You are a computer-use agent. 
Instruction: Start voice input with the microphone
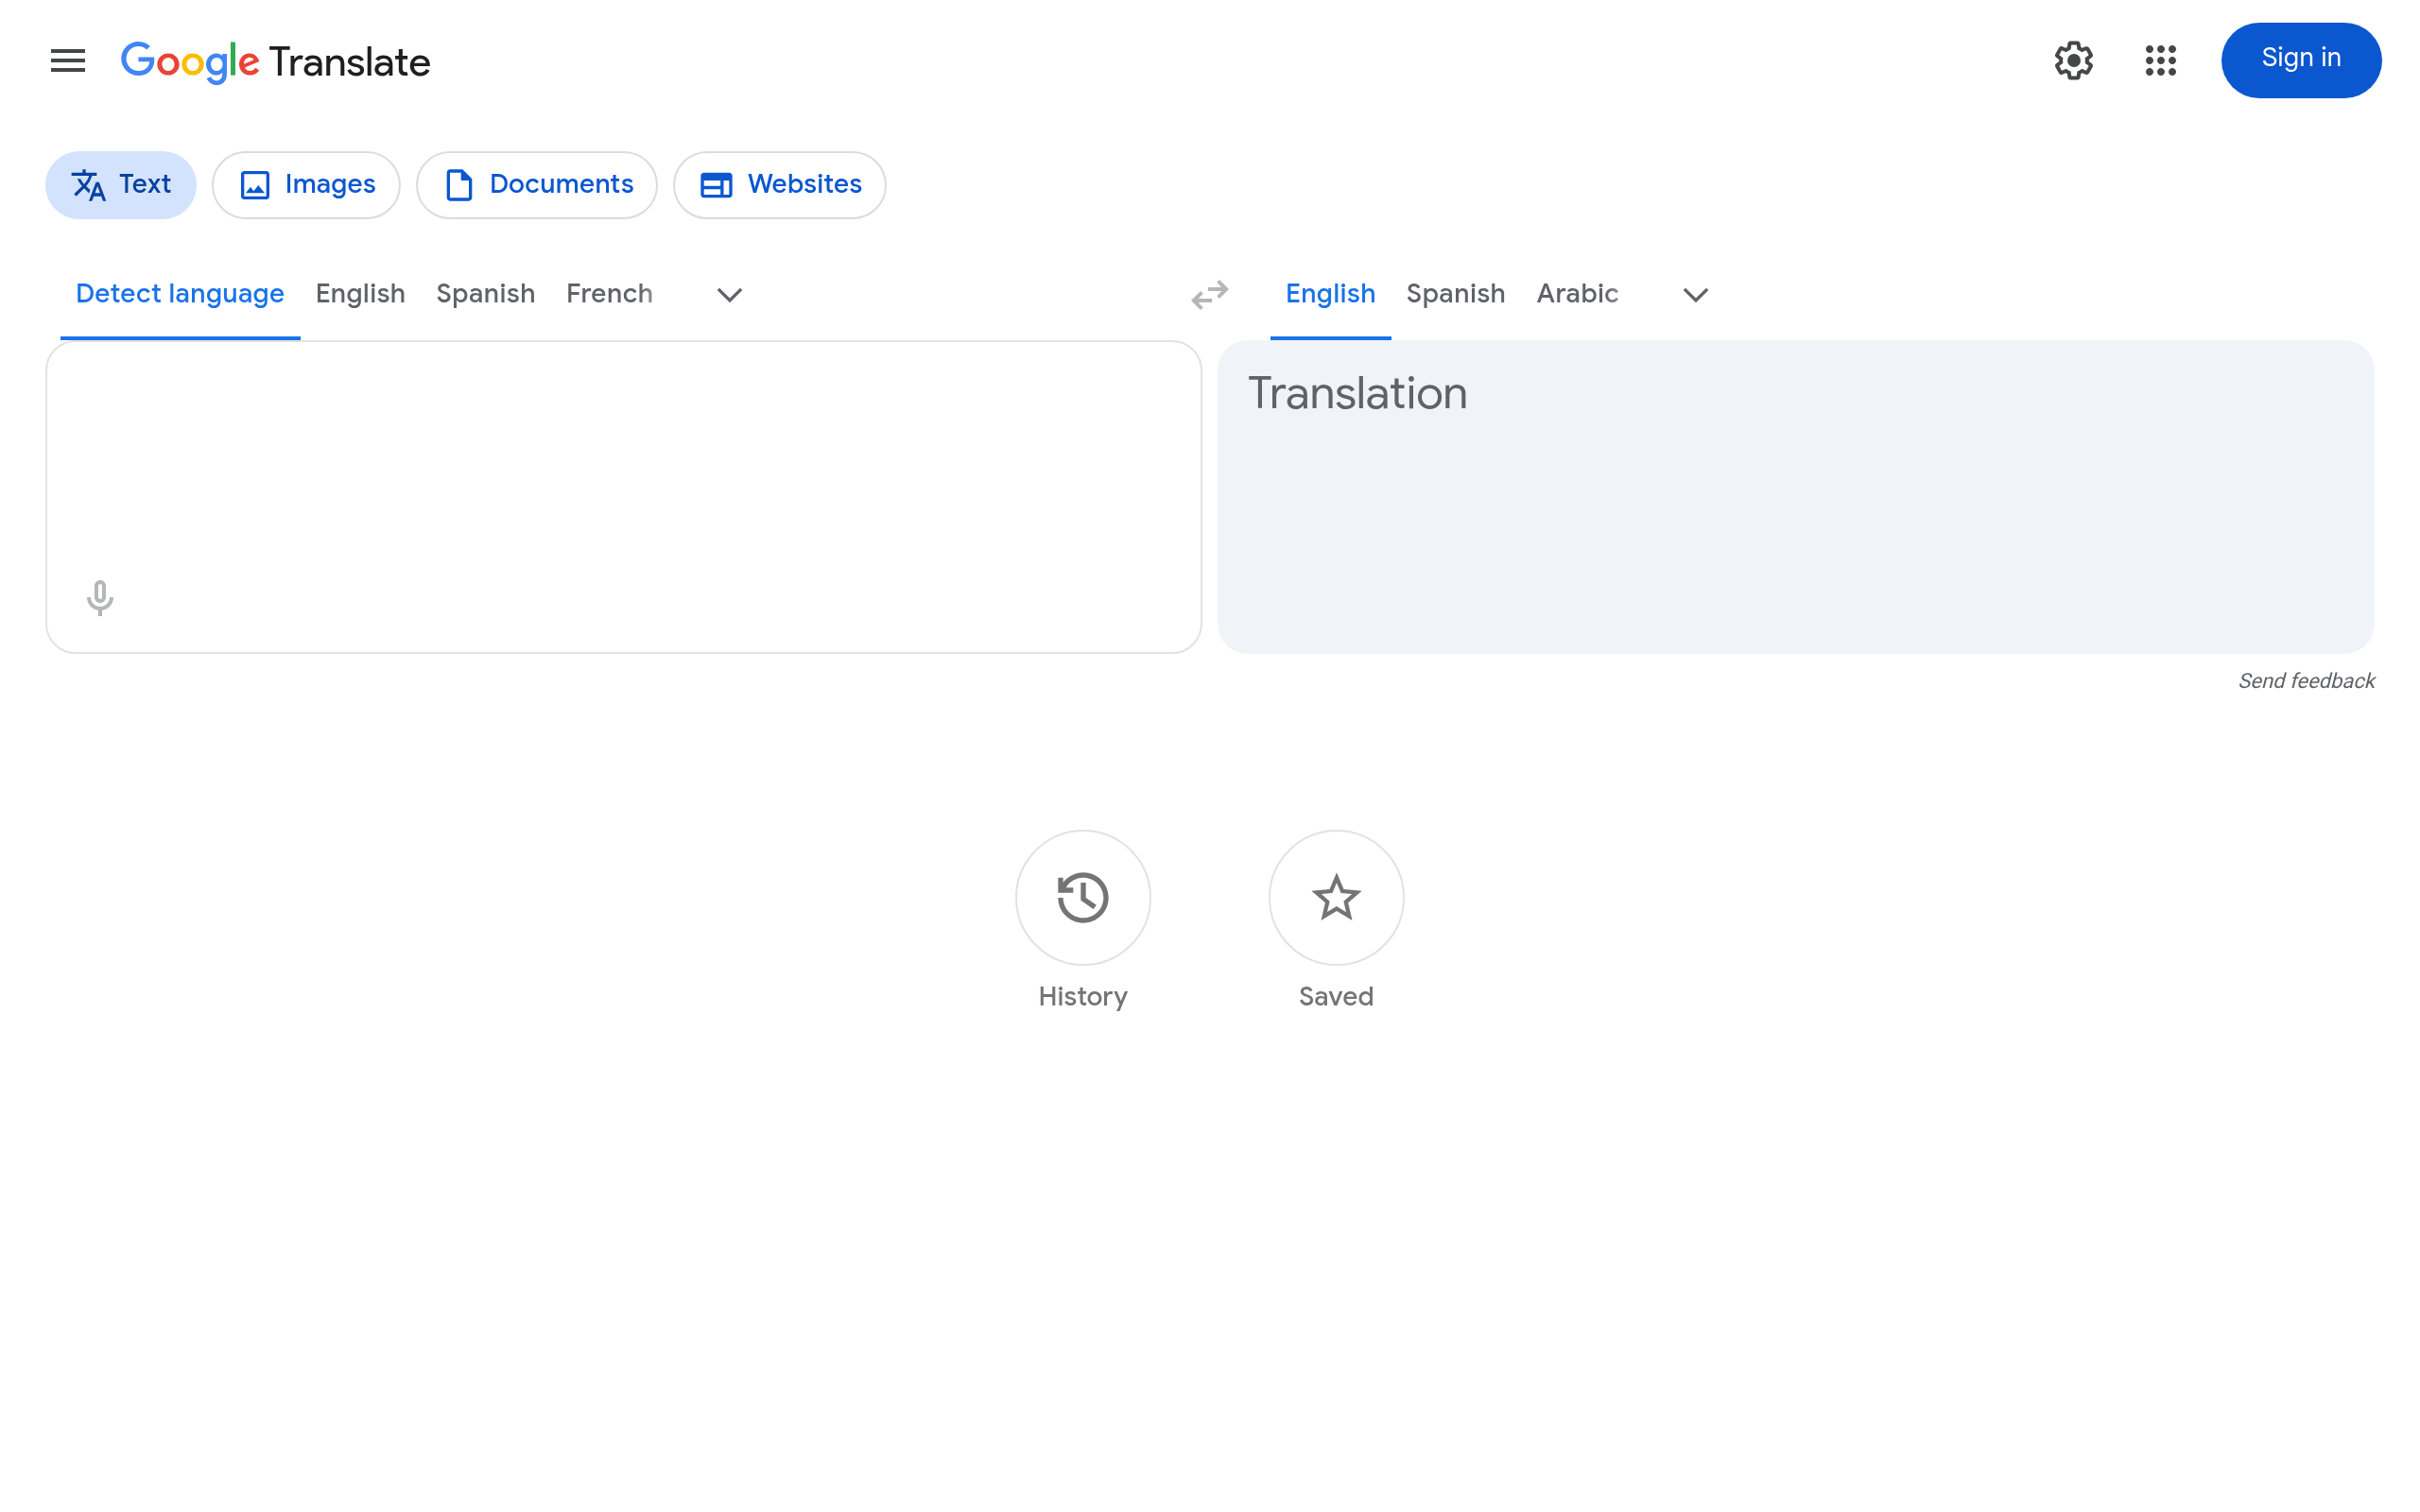[100, 597]
